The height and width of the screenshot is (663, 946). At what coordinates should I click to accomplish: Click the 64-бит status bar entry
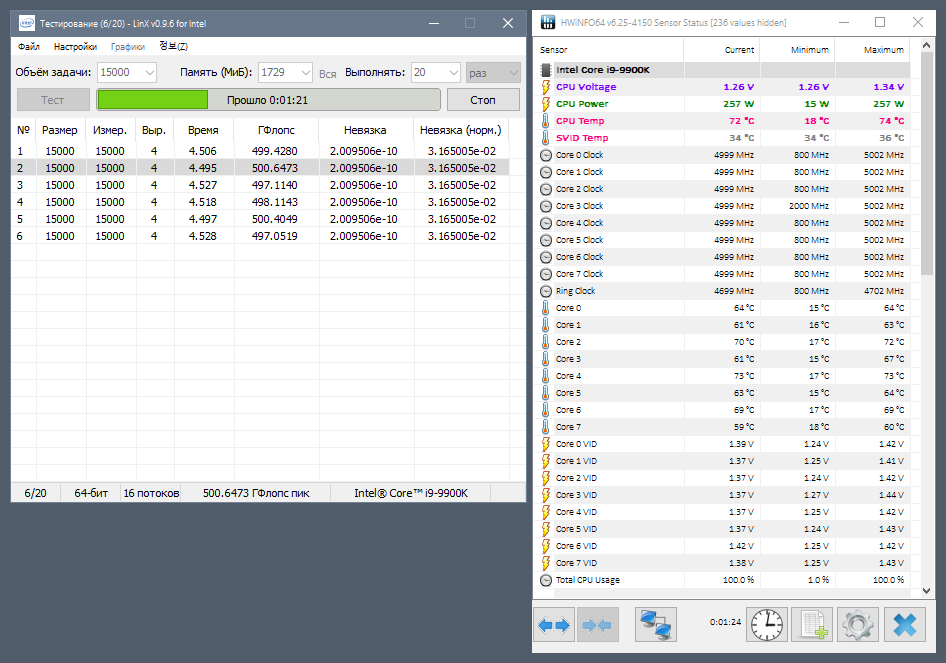coord(91,493)
